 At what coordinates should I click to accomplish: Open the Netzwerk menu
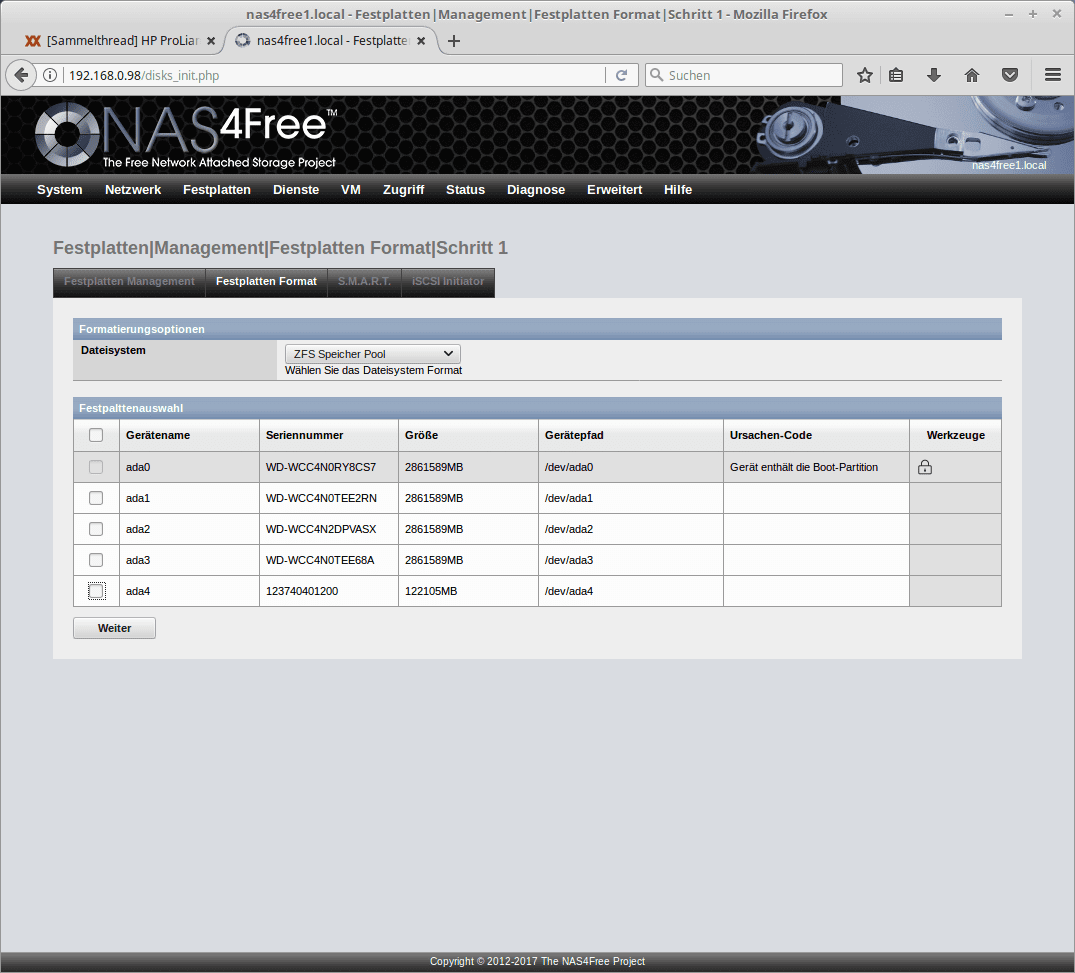point(133,190)
